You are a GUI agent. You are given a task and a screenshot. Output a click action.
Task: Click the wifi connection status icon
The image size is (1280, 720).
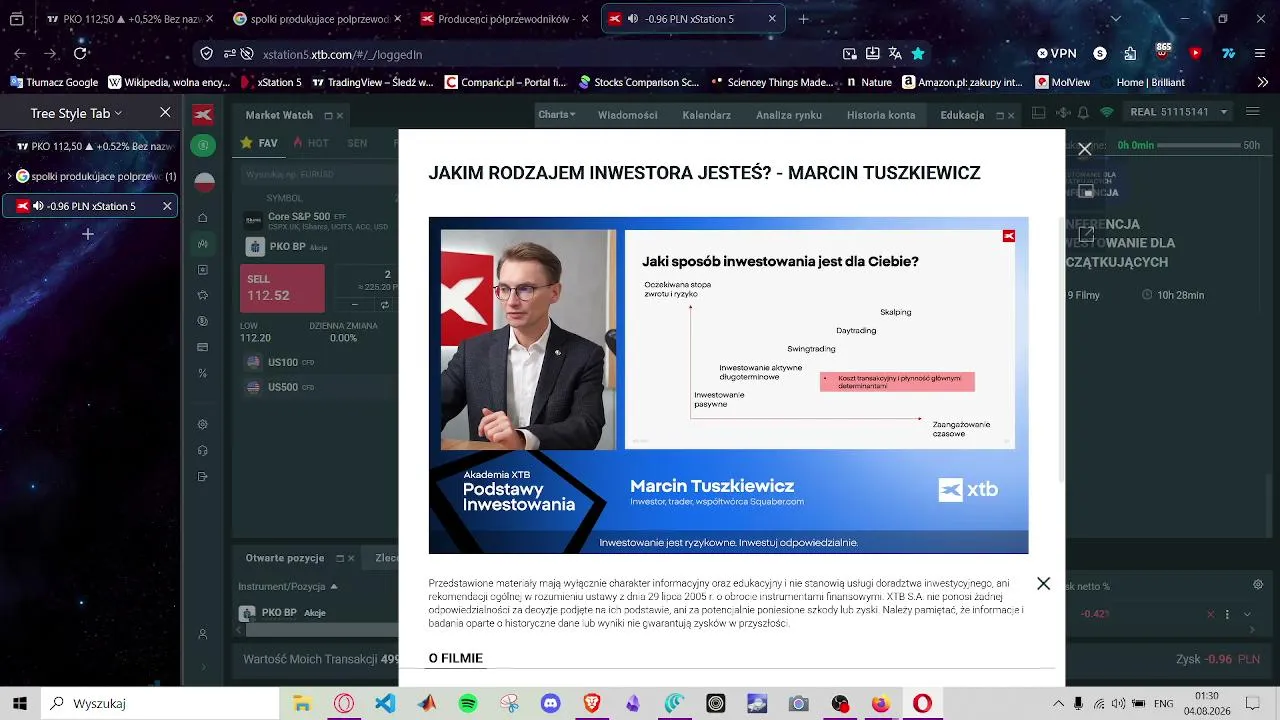tap(1106, 112)
